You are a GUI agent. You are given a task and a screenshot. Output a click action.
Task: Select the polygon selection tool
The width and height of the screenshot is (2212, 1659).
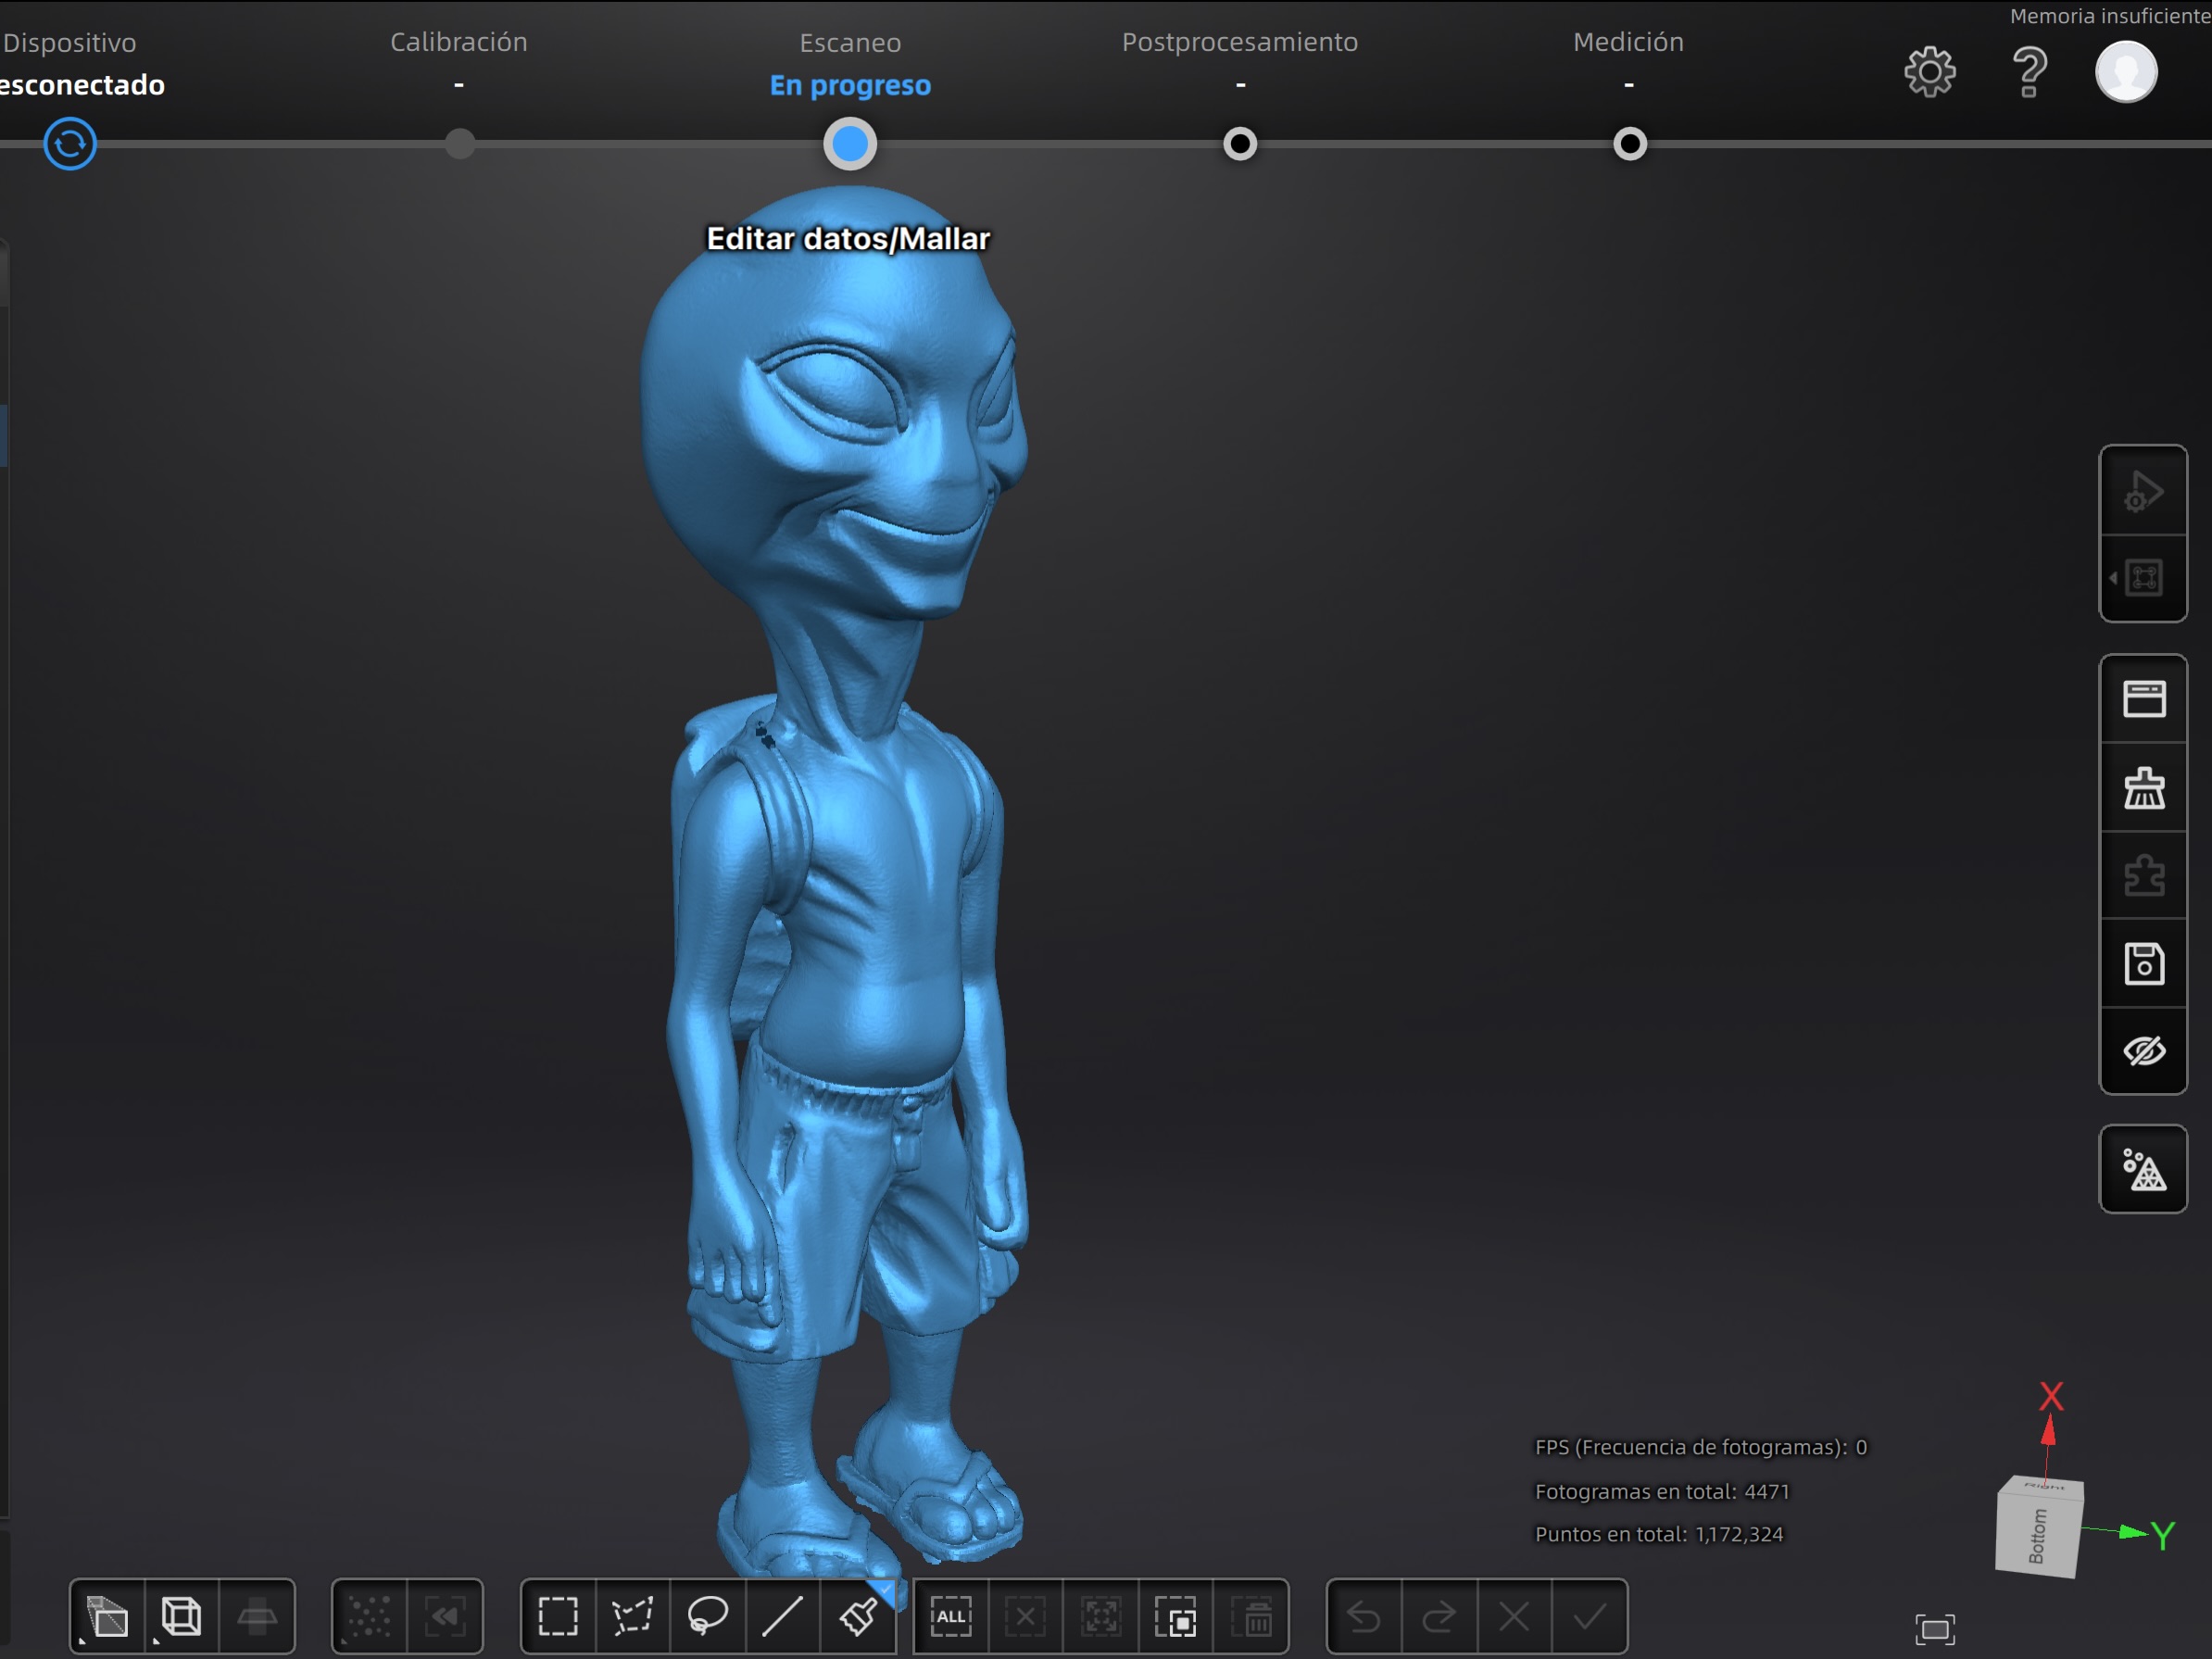click(x=633, y=1616)
